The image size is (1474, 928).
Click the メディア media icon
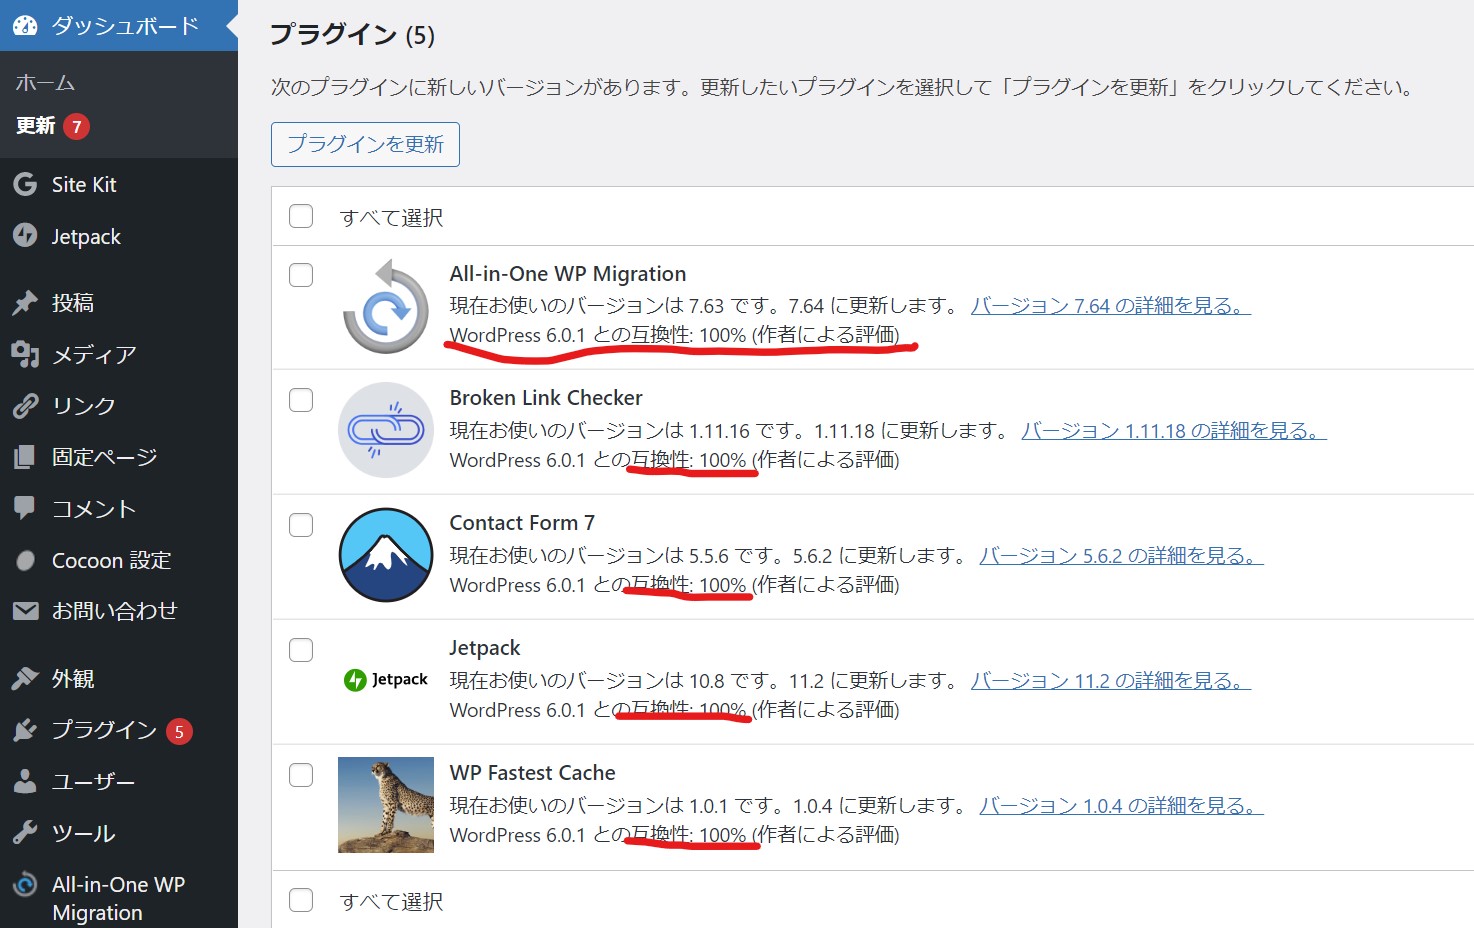coord(25,354)
